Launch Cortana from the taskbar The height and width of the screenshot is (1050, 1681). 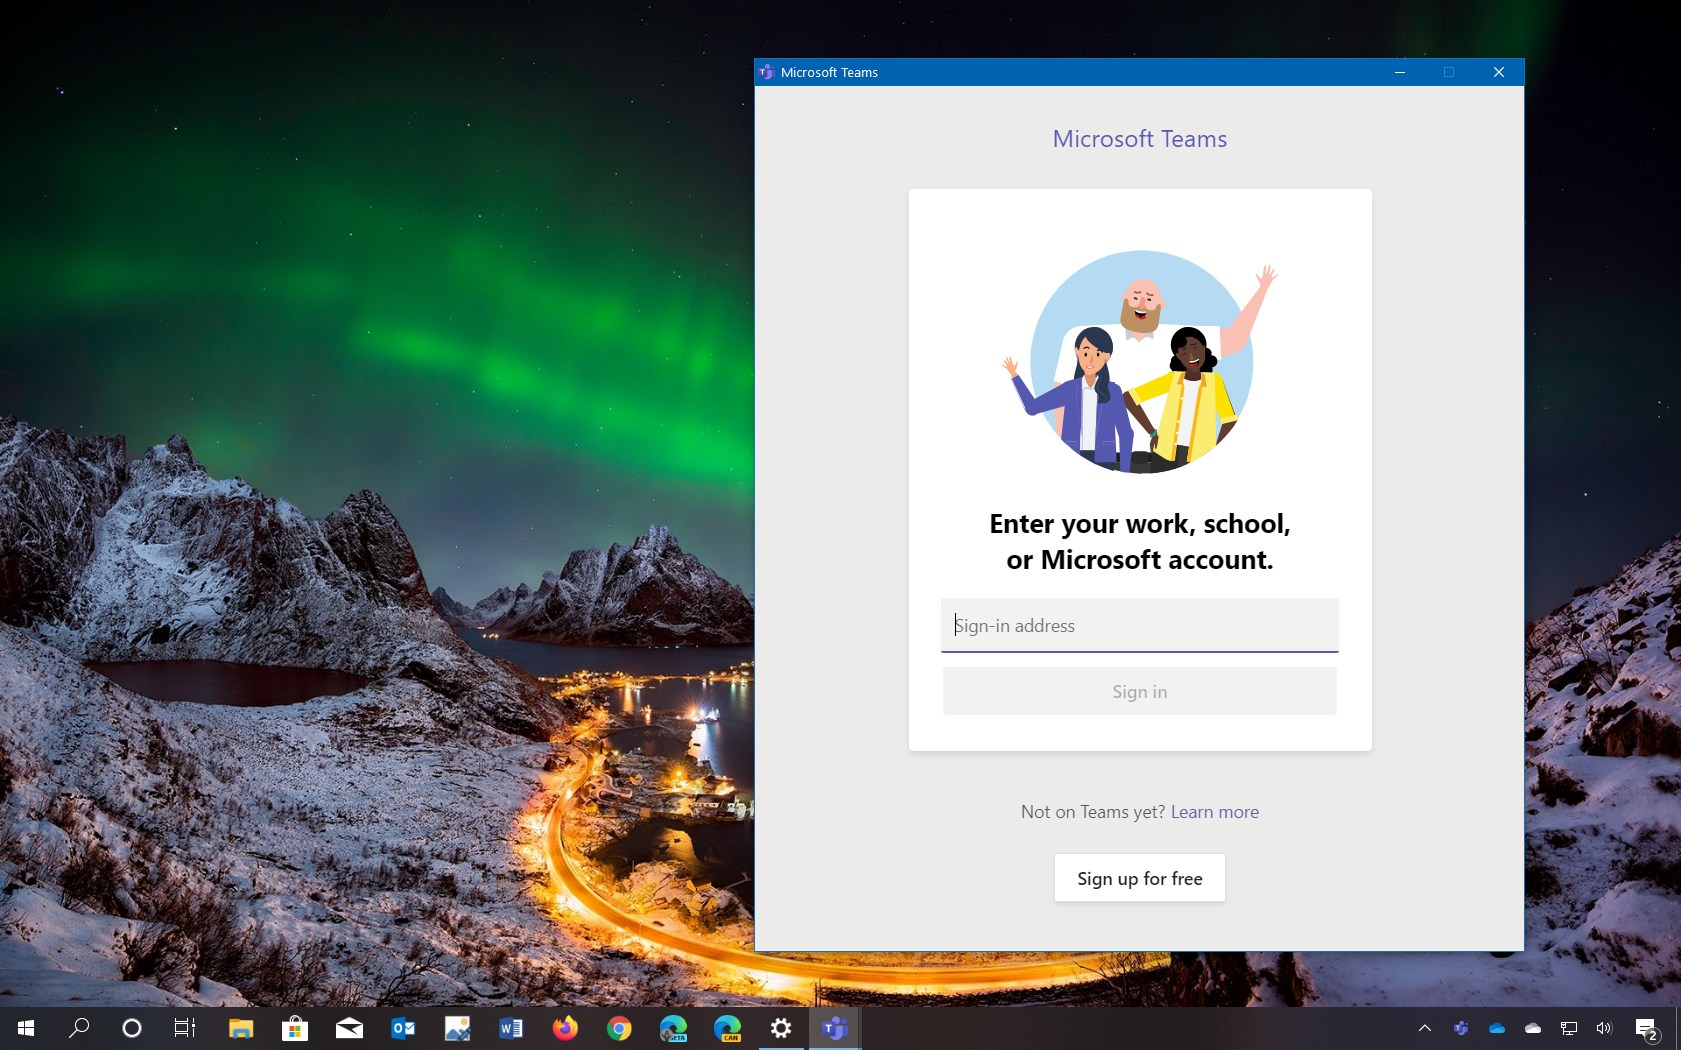[132, 1028]
